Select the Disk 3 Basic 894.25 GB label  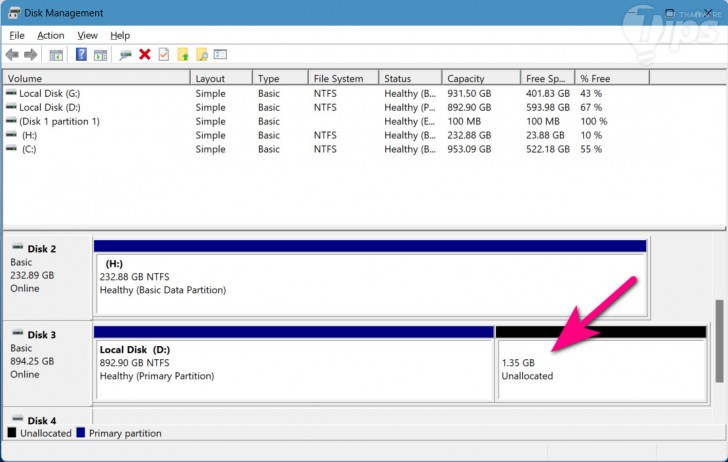click(46, 364)
